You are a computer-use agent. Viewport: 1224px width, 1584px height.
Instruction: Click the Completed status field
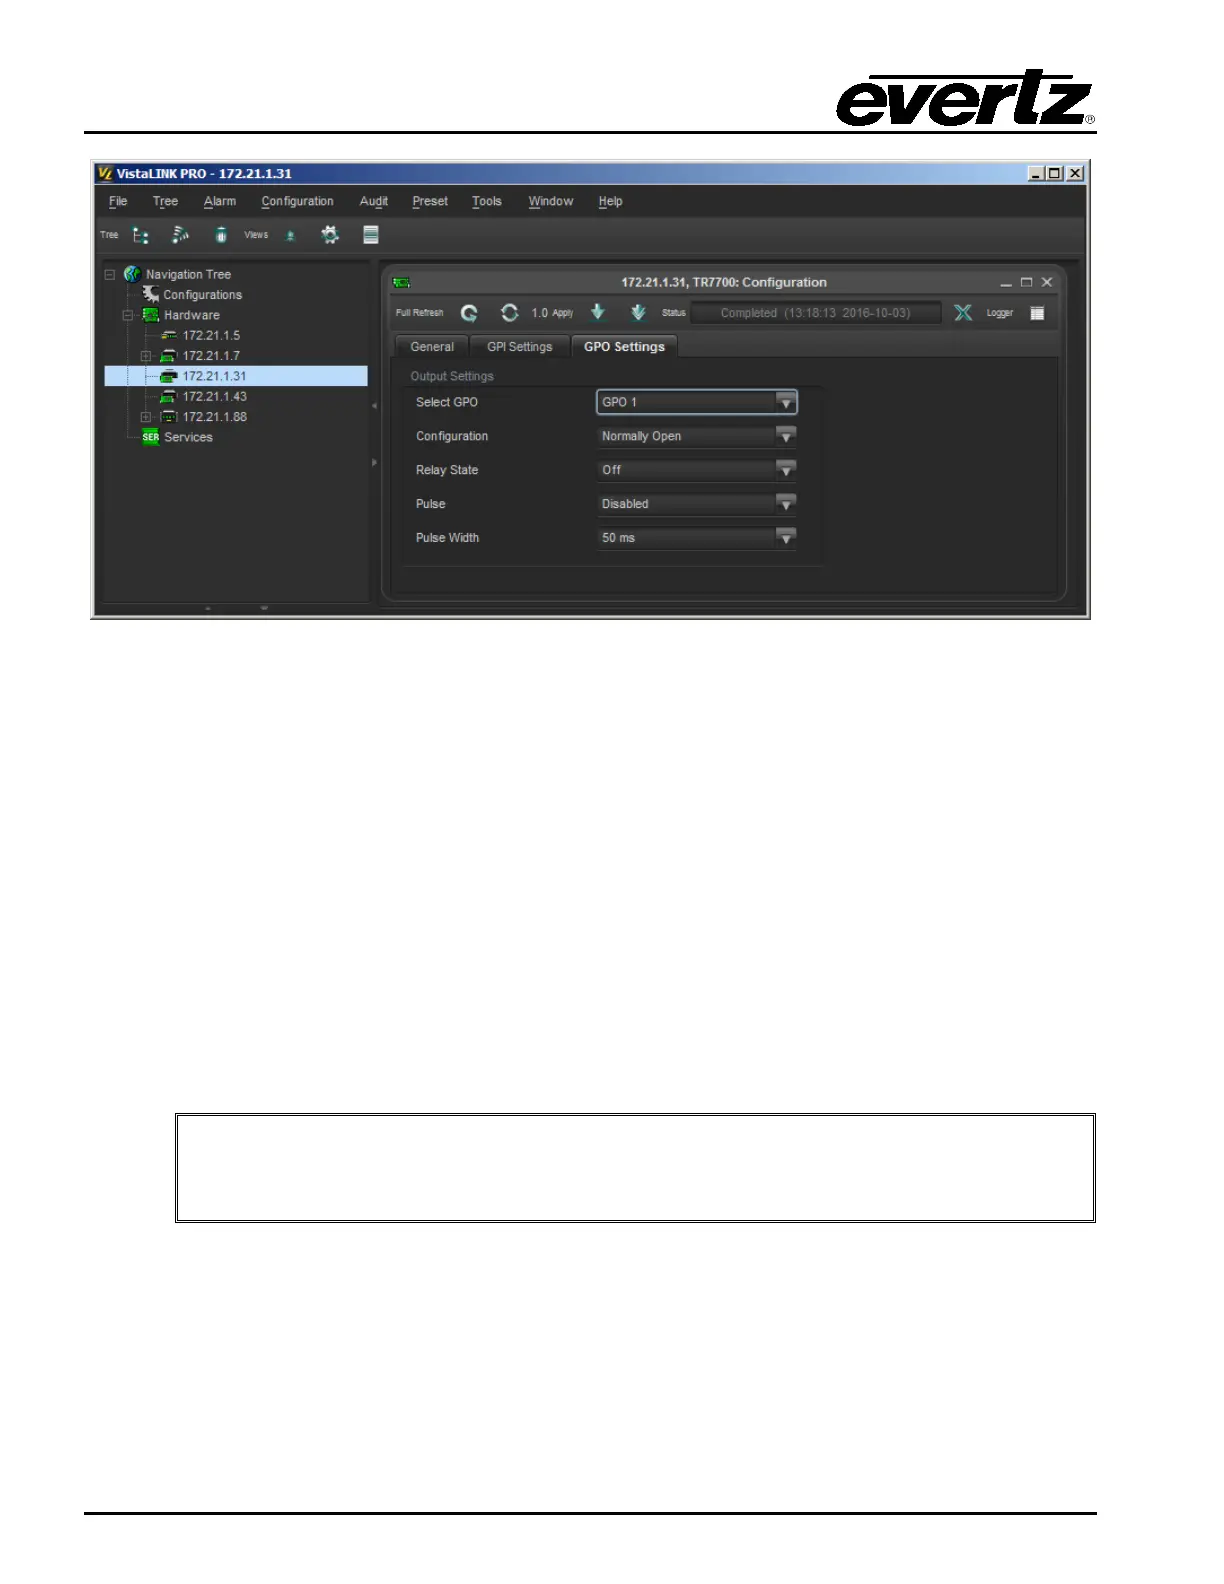815,313
